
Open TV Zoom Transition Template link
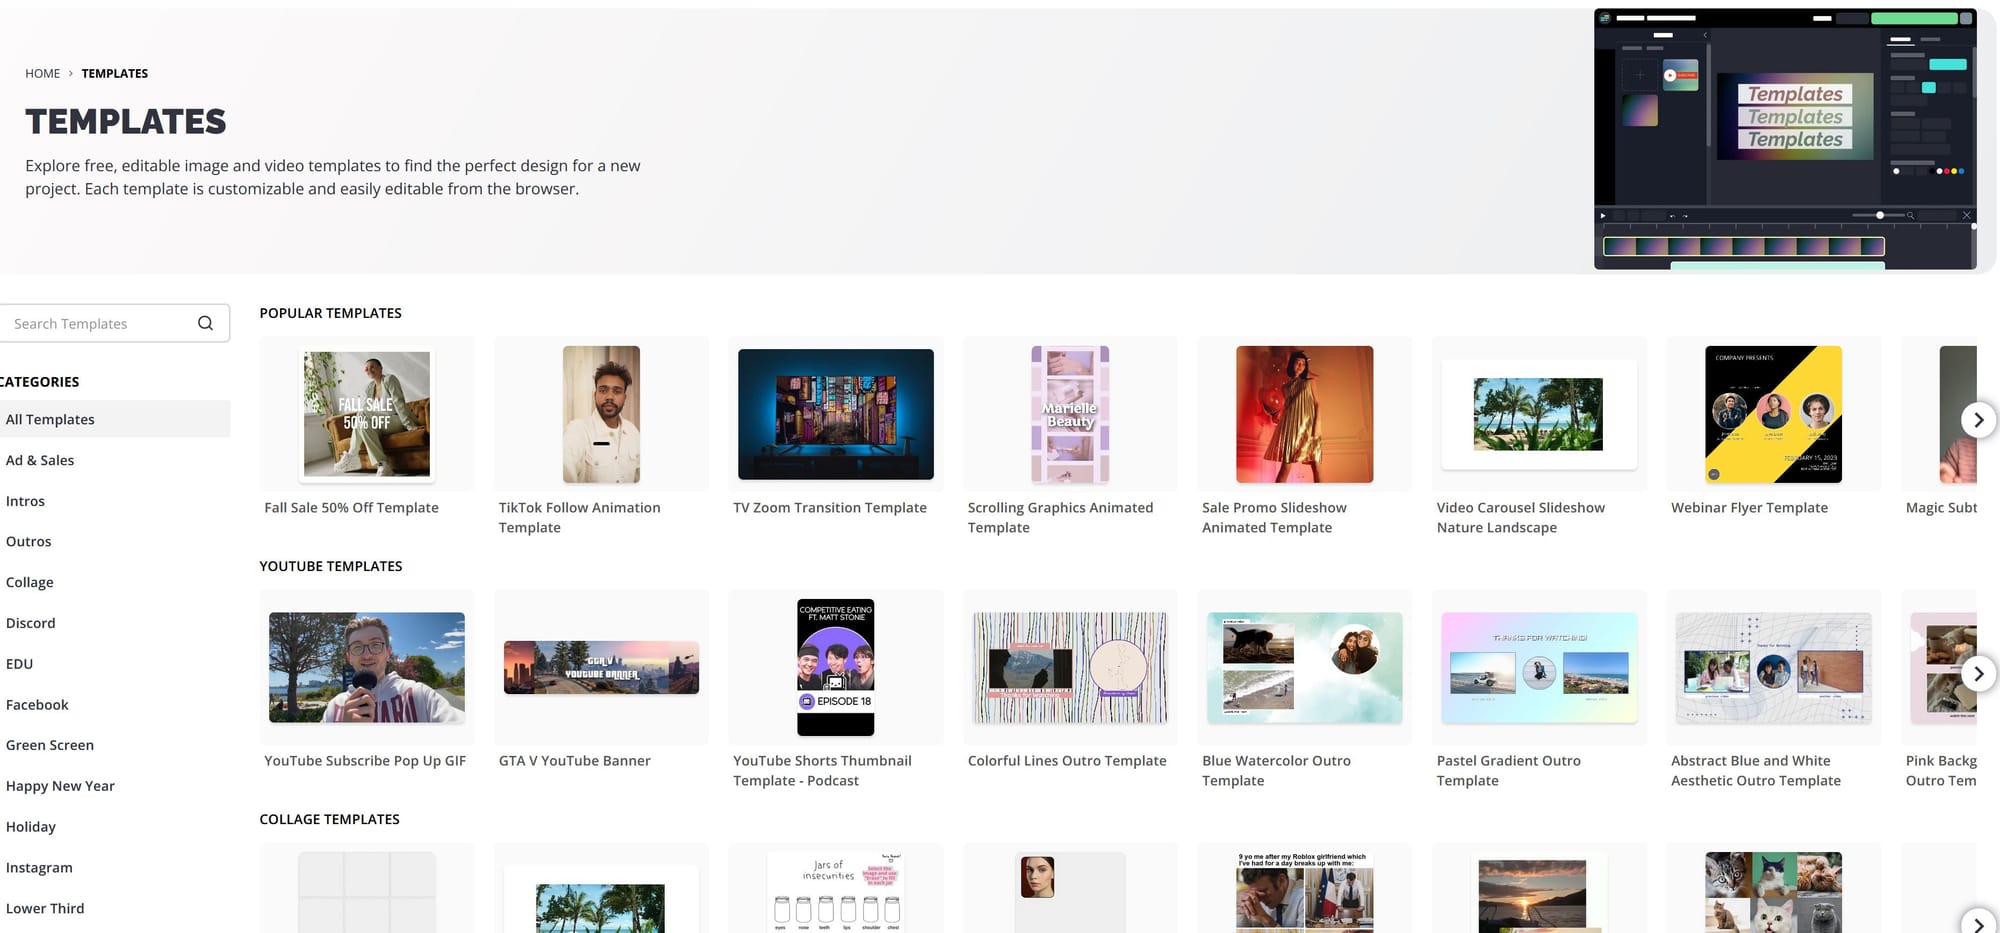[x=829, y=508]
